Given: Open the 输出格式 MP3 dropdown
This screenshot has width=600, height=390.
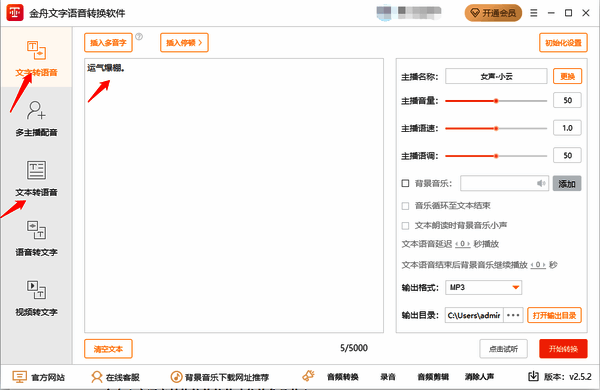Looking at the screenshot, I should pos(483,287).
